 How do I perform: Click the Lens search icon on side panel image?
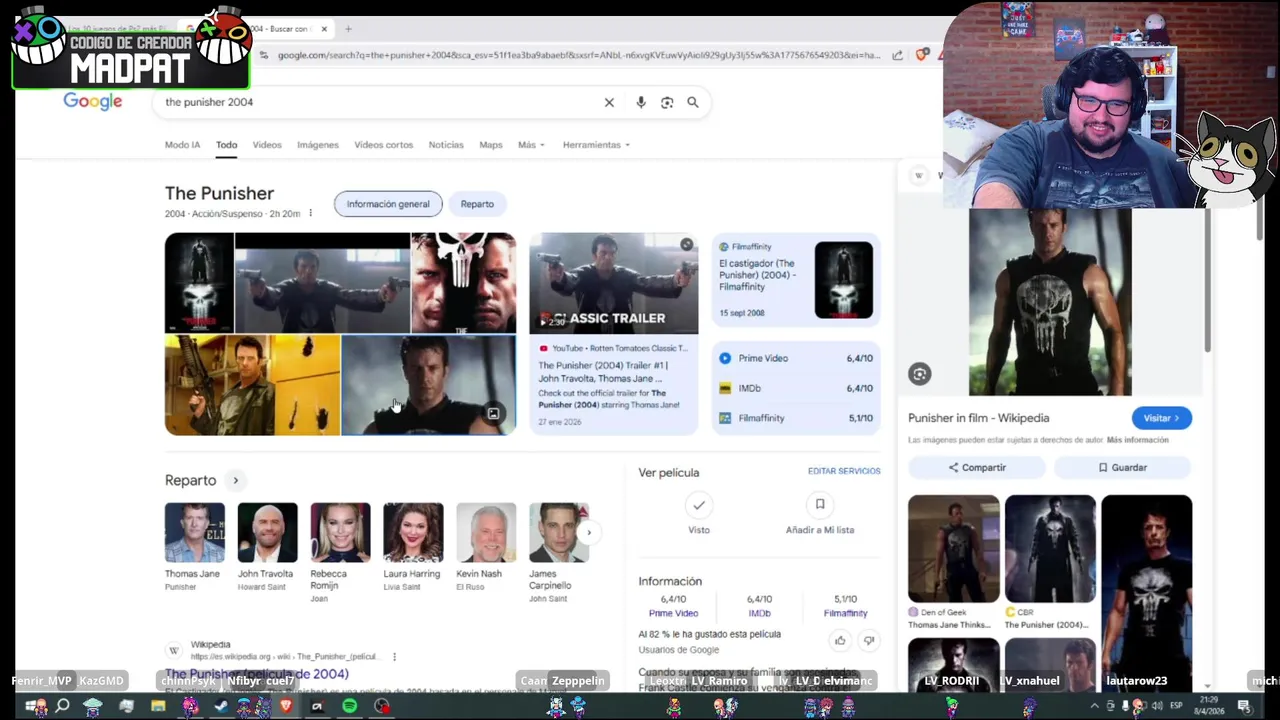tap(919, 374)
